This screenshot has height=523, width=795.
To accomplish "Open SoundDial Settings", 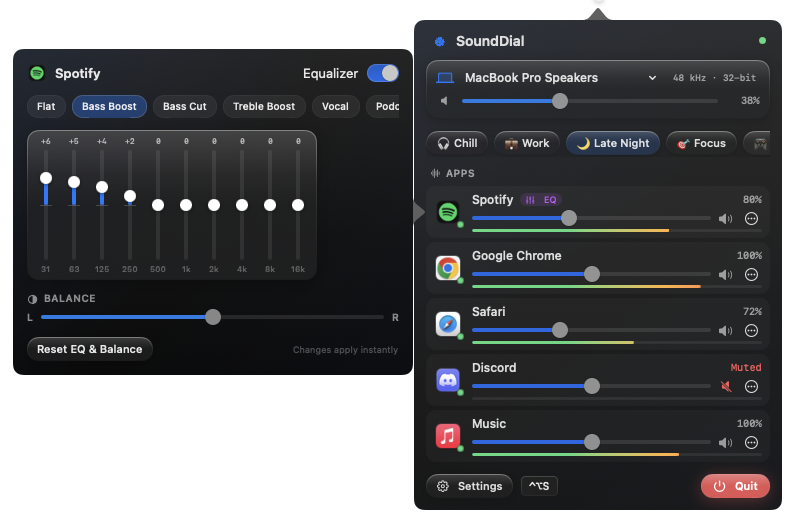I will pyautogui.click(x=469, y=486).
